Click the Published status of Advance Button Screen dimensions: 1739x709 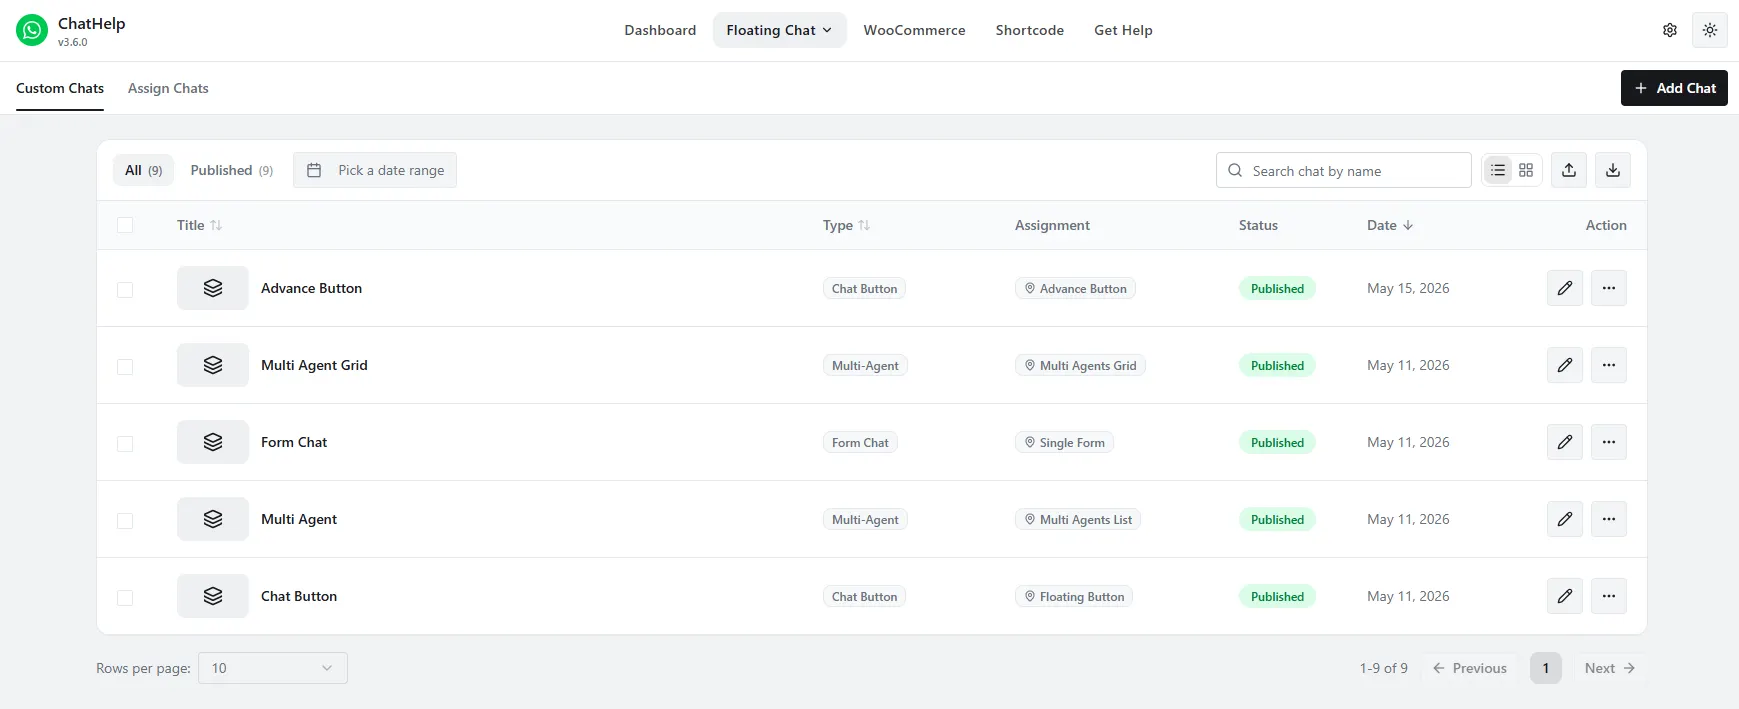[1277, 289]
